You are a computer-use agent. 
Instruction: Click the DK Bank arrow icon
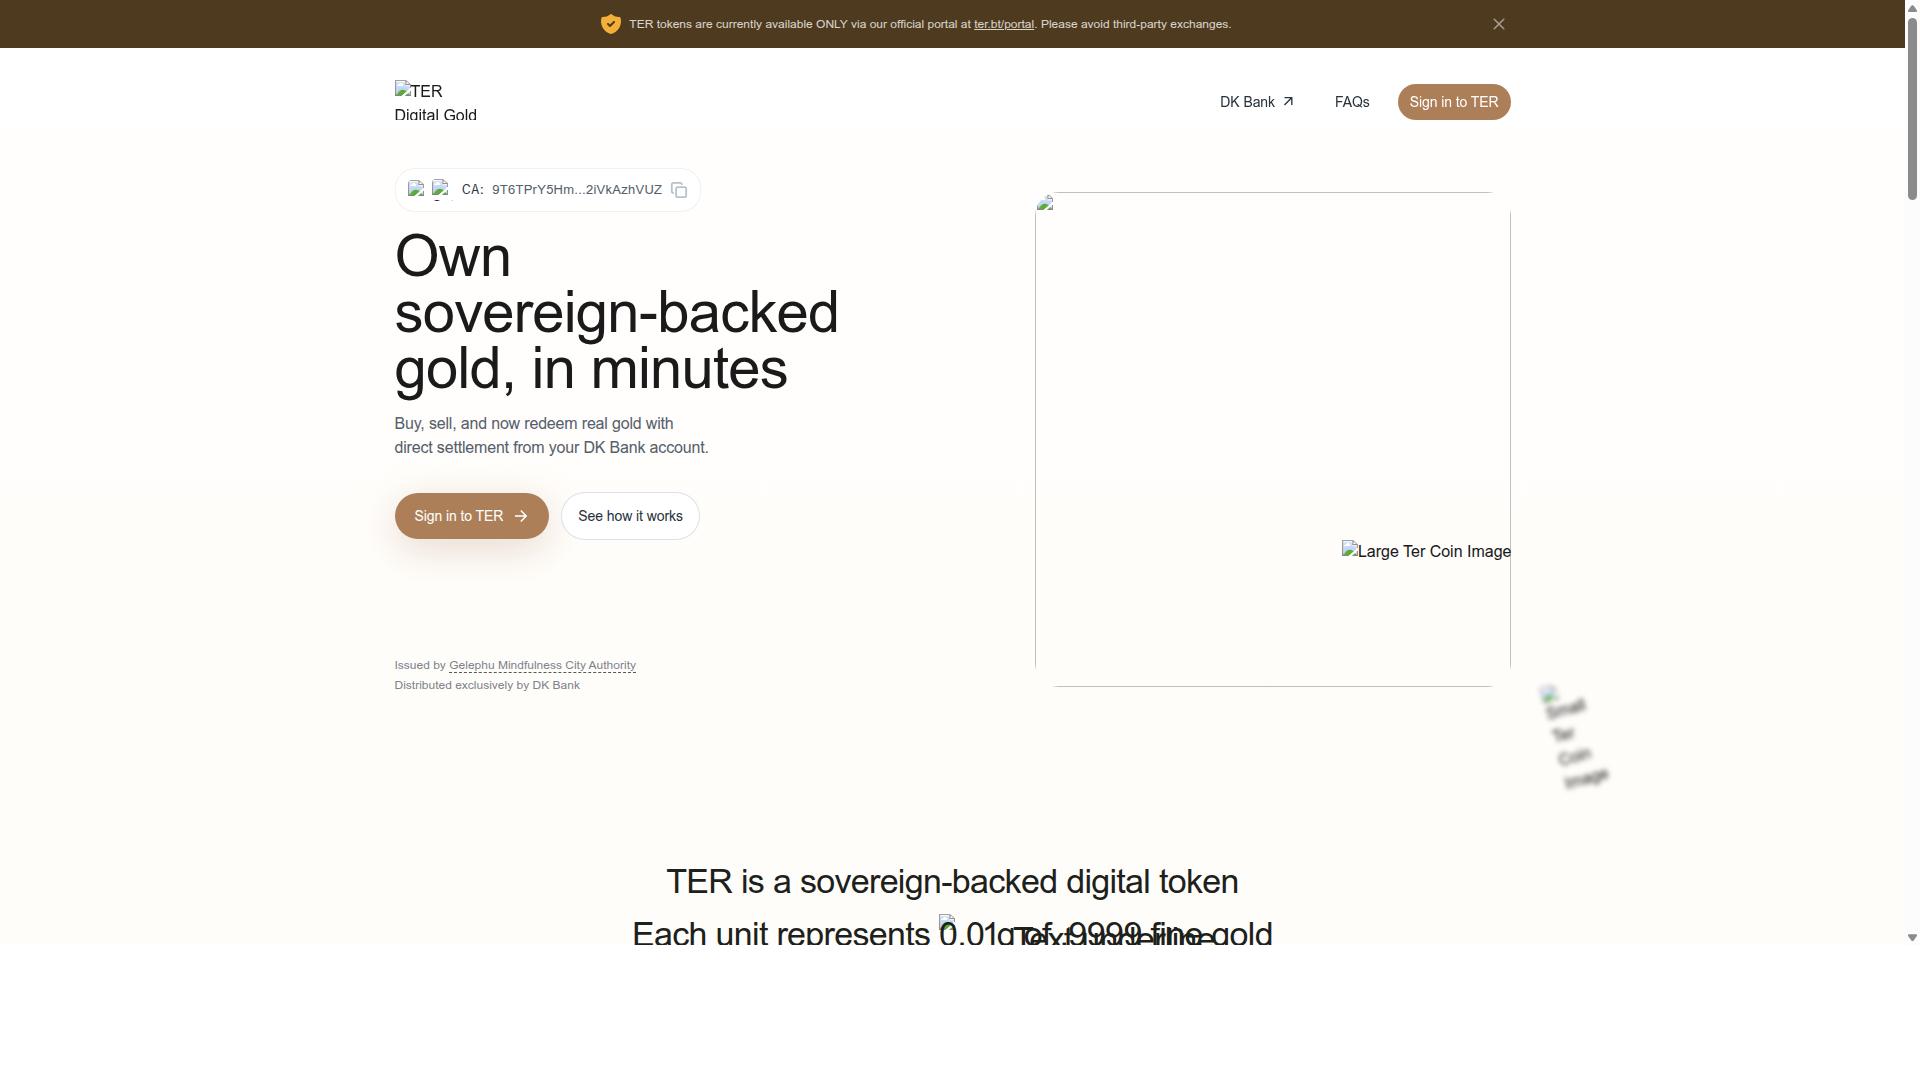(x=1288, y=102)
